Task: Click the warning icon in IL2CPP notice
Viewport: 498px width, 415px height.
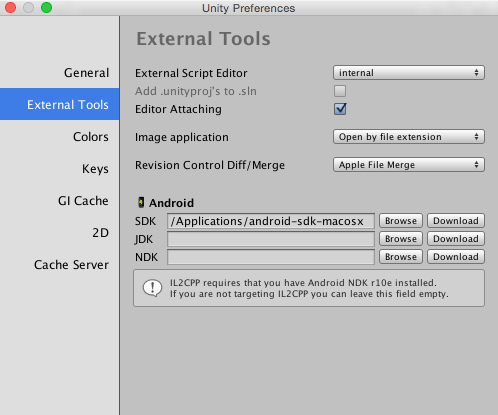Action: (152, 288)
